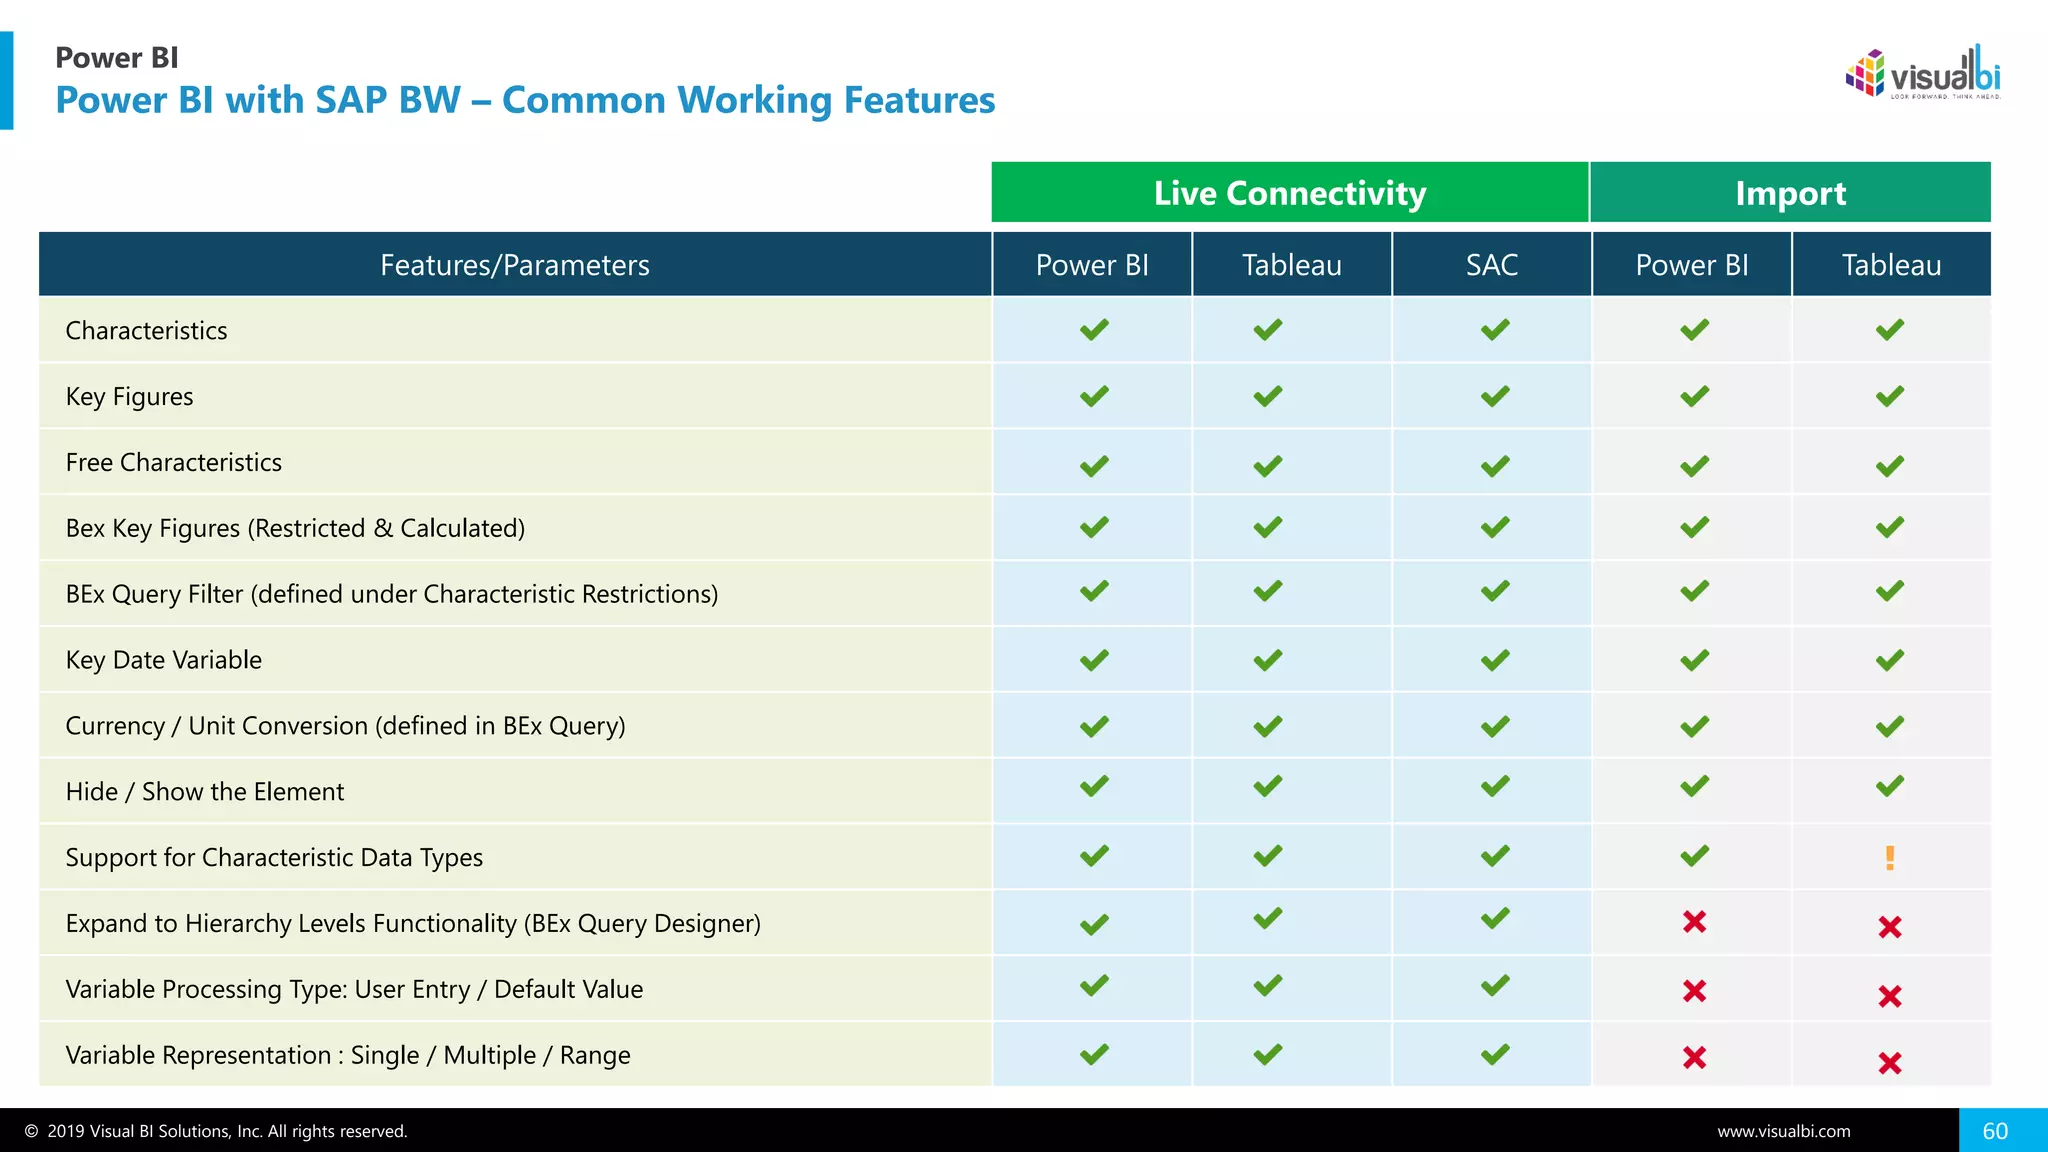This screenshot has height=1152, width=2048.
Task: Select the 'Key Date Variable' row label
Action: click(x=163, y=660)
